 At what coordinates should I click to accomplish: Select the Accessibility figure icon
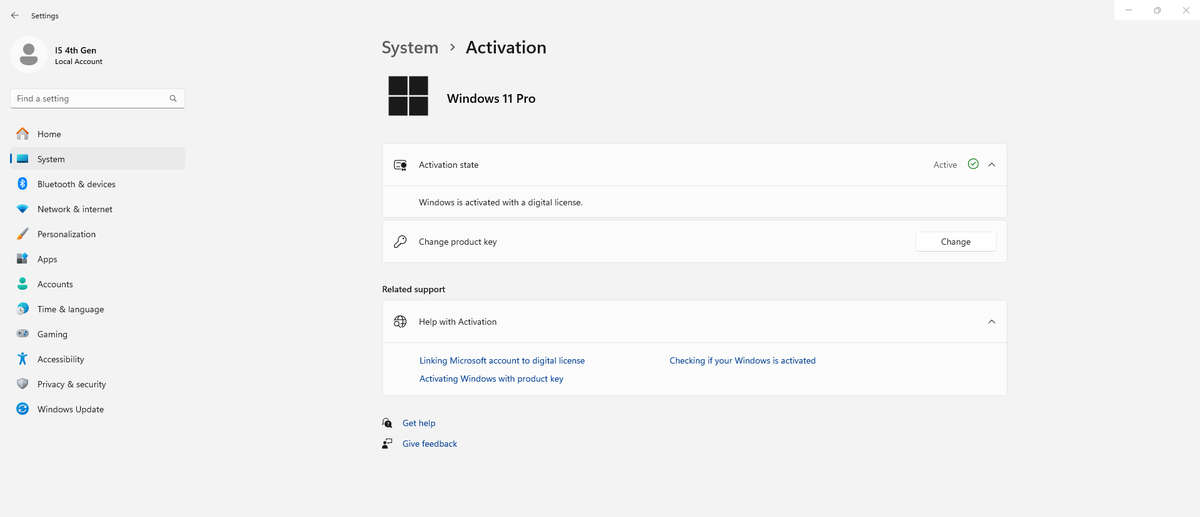pos(22,359)
